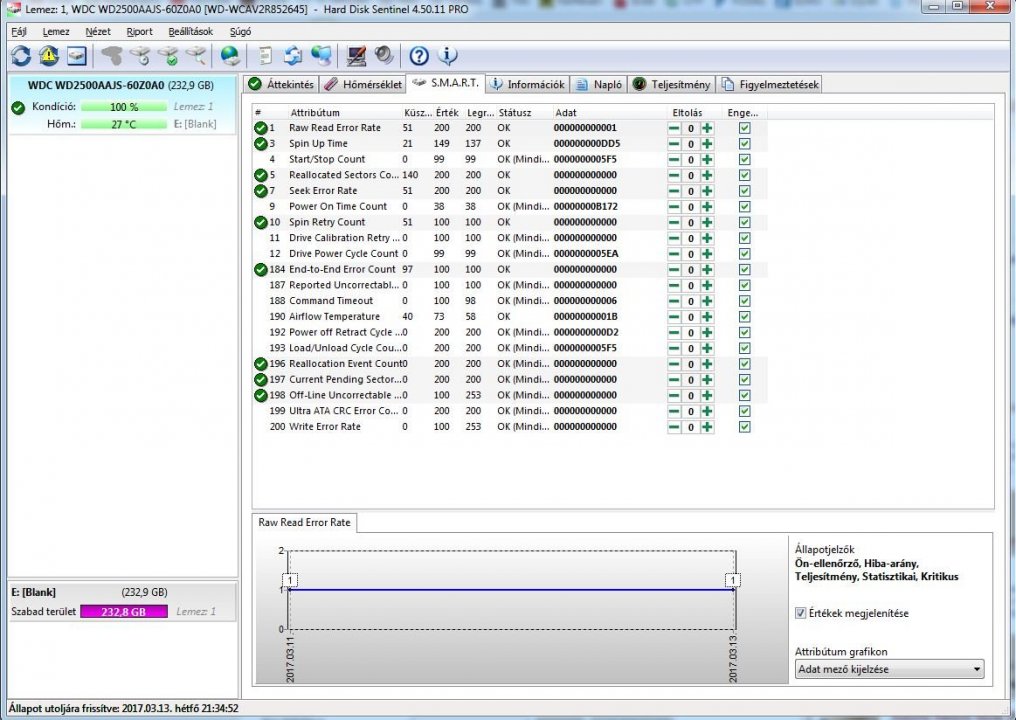Switch to the Figyelmeztetések tab
This screenshot has width=1016, height=720.
[770, 84]
